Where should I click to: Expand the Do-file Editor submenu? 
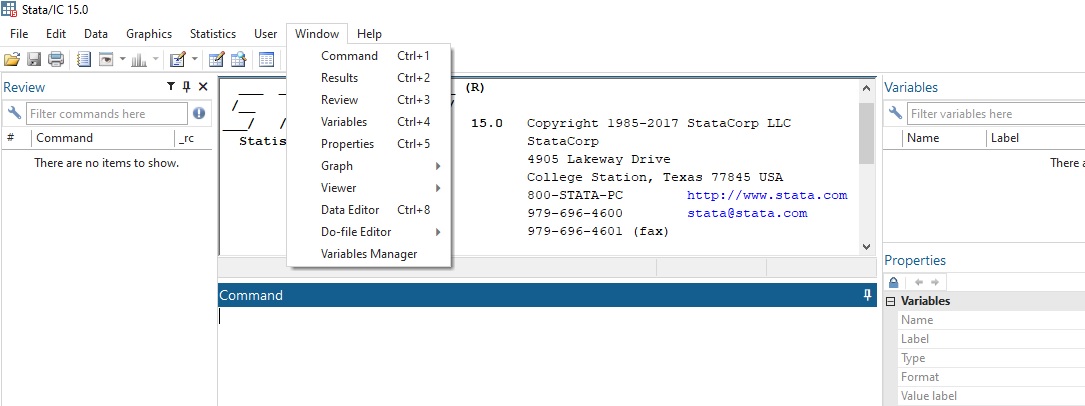point(369,232)
